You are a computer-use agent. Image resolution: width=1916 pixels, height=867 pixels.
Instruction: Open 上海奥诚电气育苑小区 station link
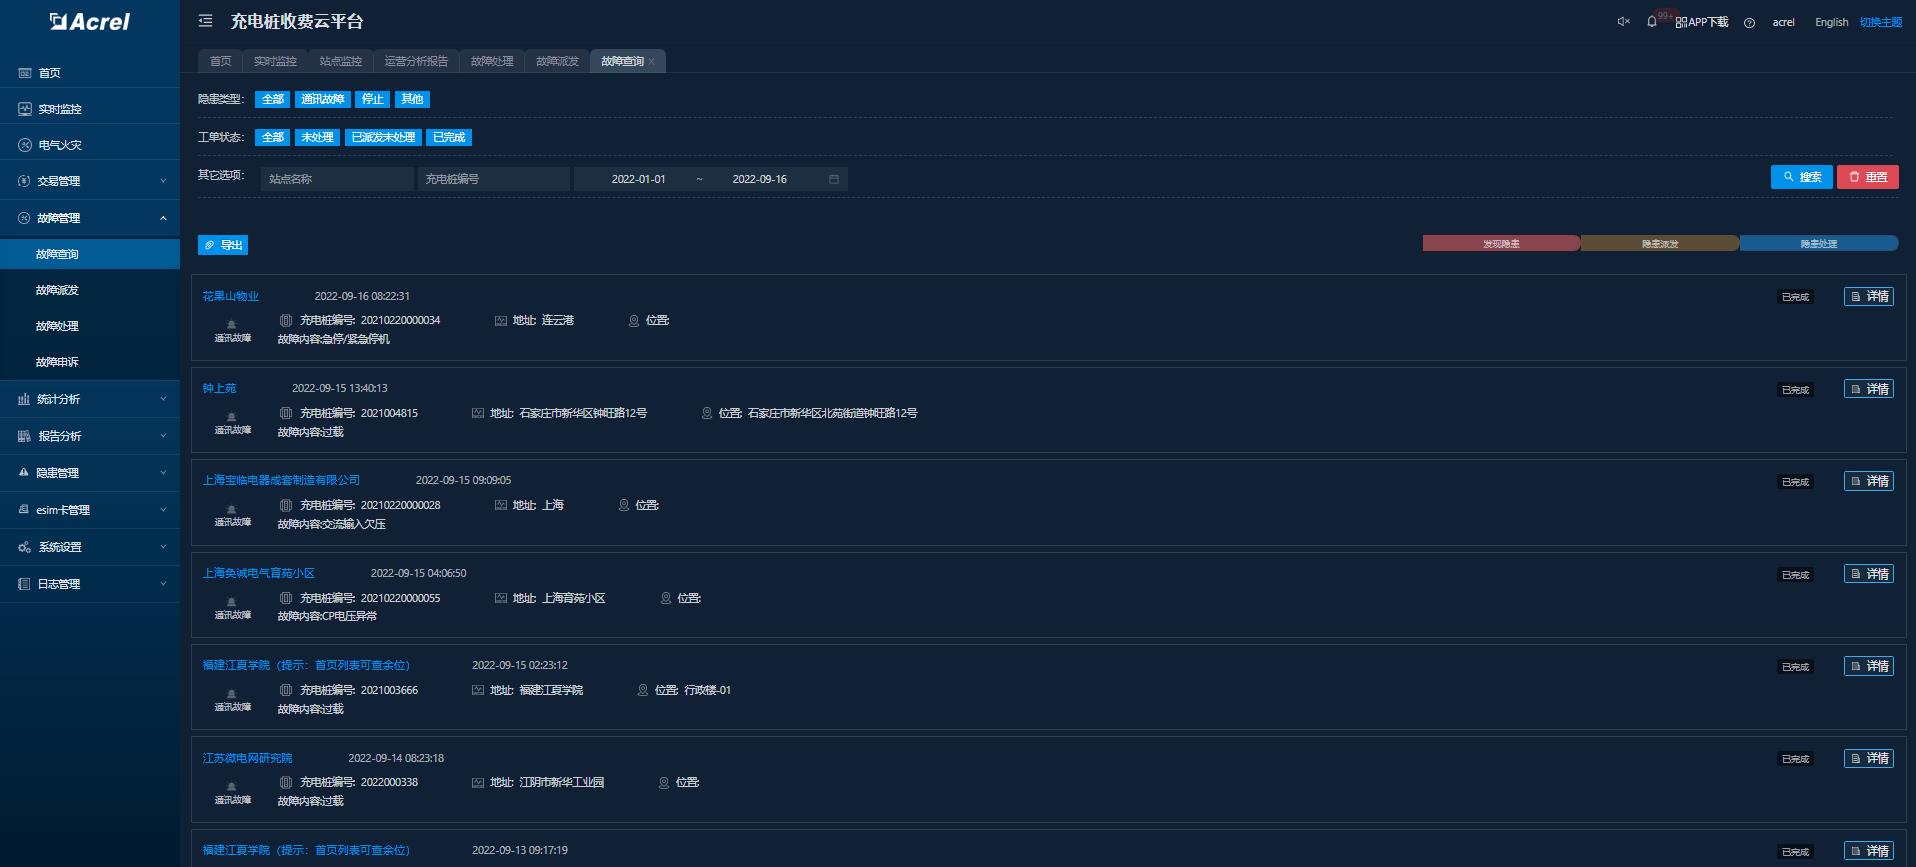258,573
